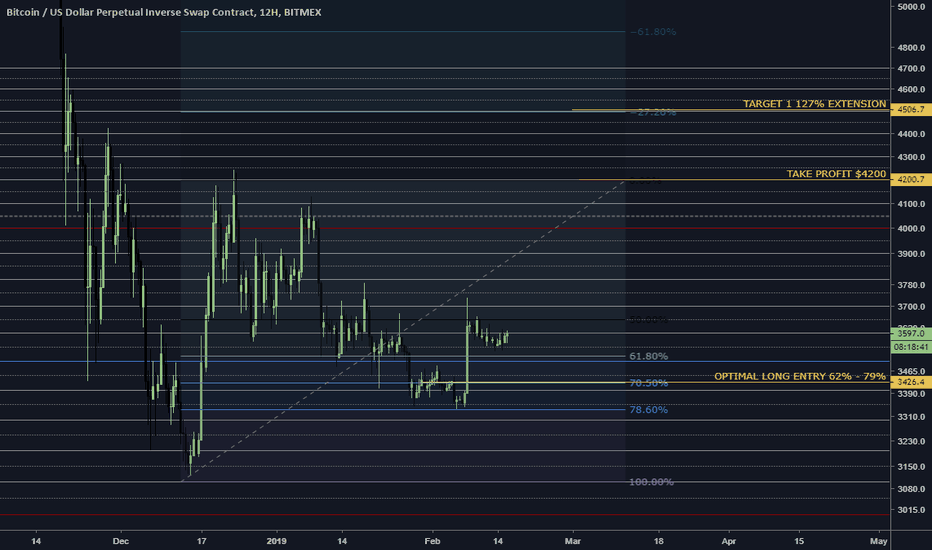
Task: Select the -27.20% Fibonacci extension label
Action: [653, 112]
